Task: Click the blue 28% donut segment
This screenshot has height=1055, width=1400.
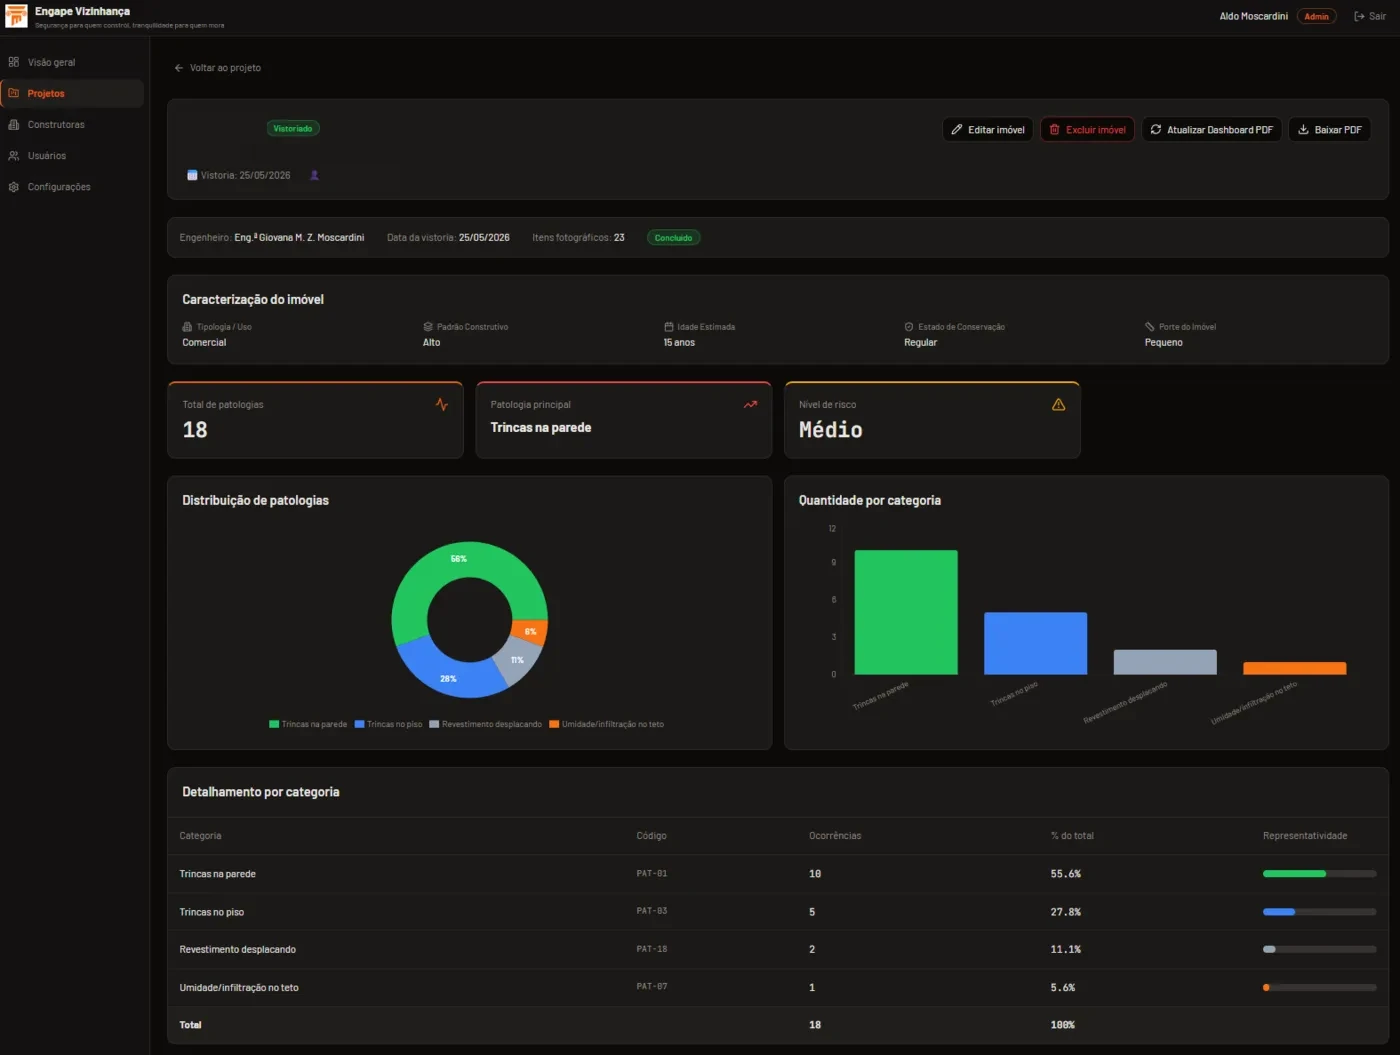Action: tap(449, 678)
